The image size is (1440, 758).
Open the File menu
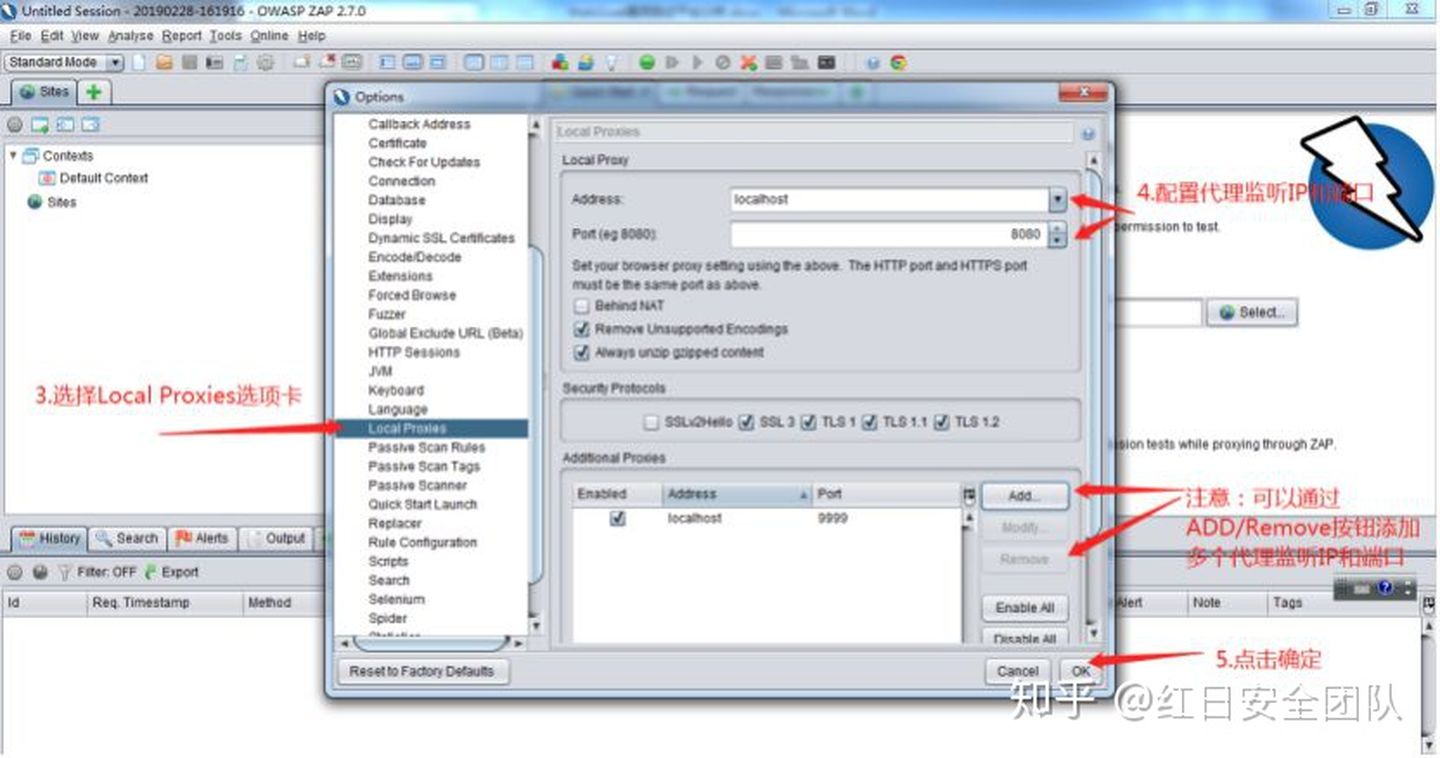21,35
